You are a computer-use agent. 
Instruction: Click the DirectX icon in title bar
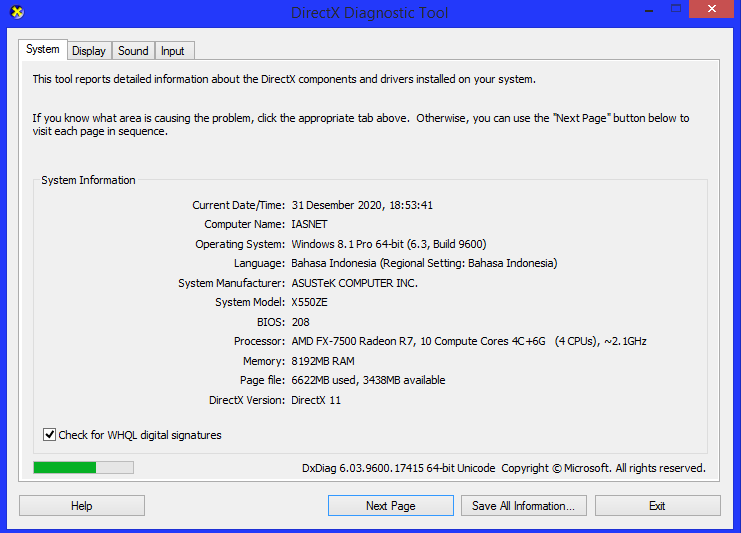point(17,12)
